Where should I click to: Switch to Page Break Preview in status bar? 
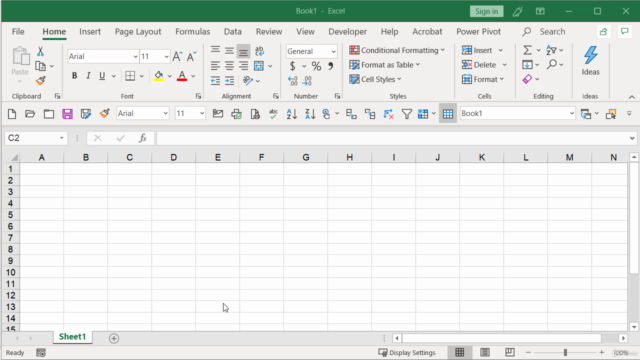(510, 352)
